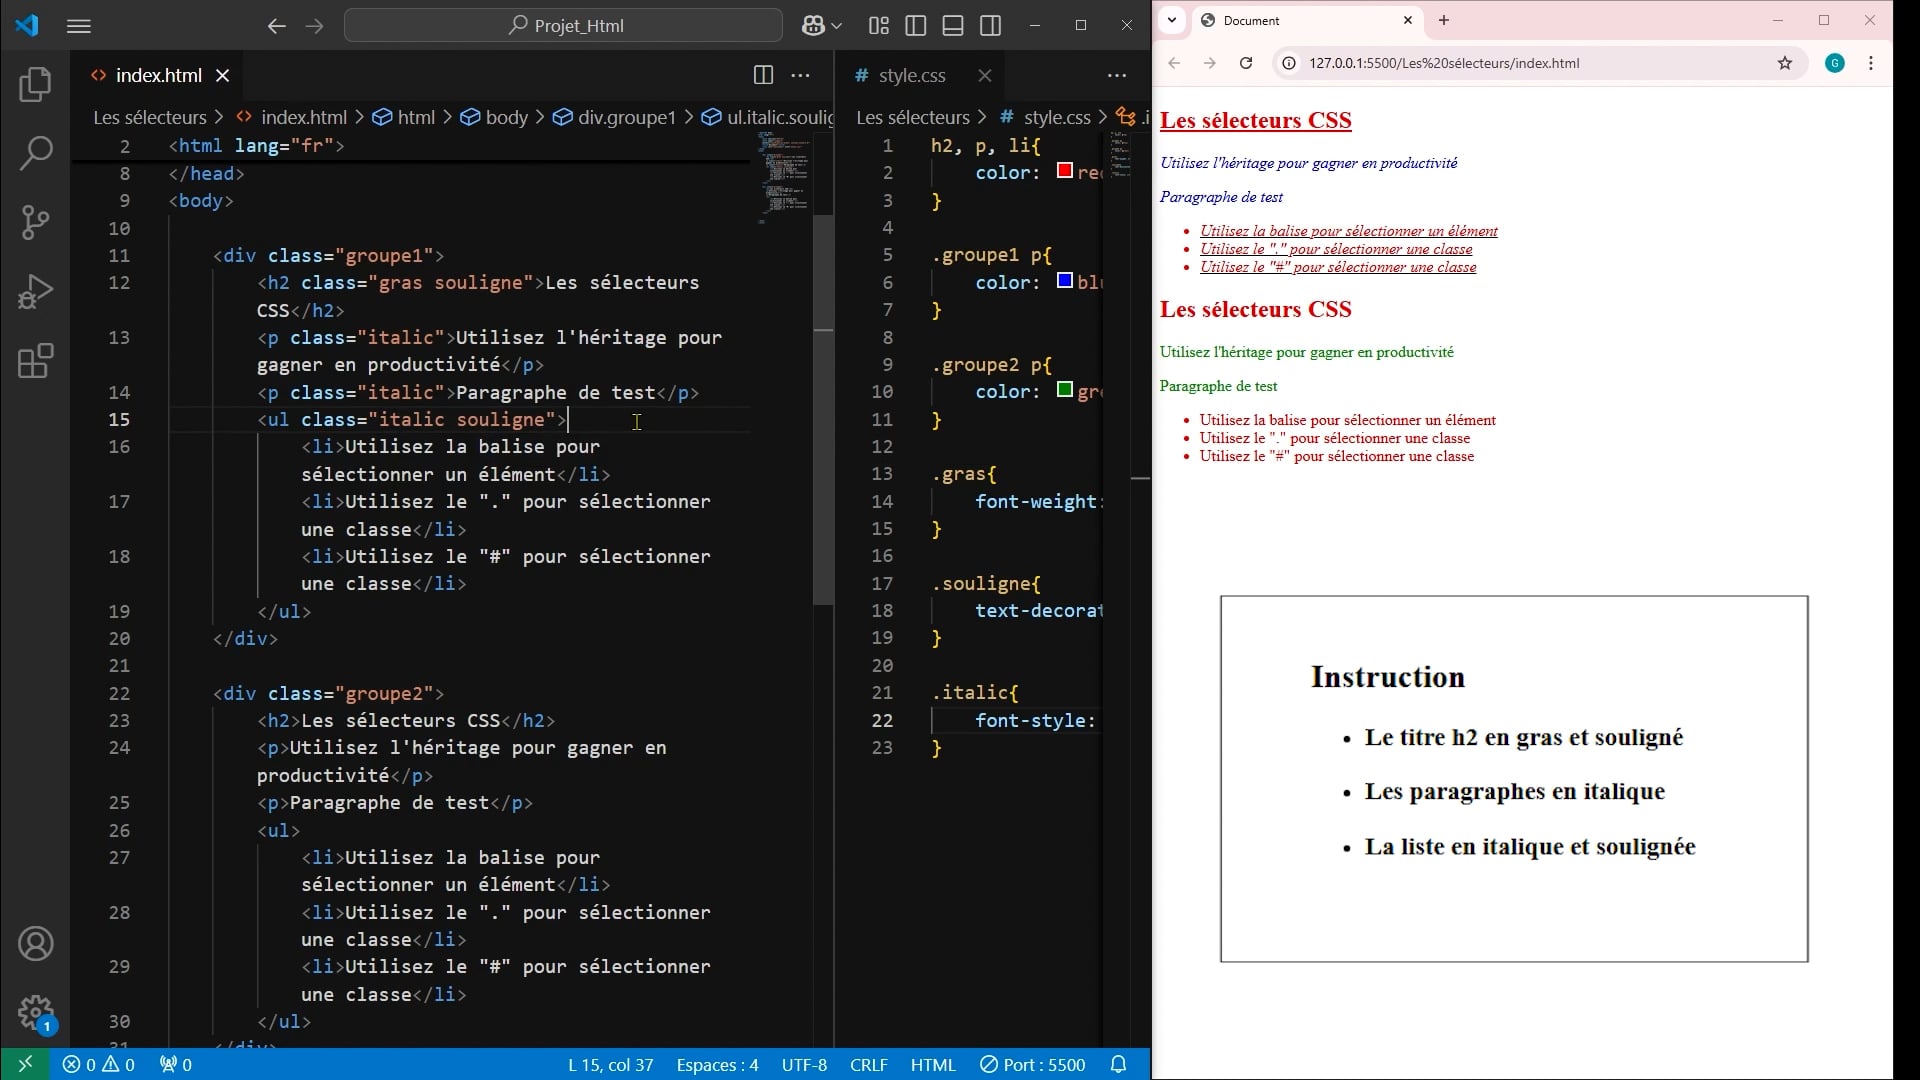This screenshot has height=1080, width=1920.
Task: Open the hamburger application menu
Action: [79, 26]
